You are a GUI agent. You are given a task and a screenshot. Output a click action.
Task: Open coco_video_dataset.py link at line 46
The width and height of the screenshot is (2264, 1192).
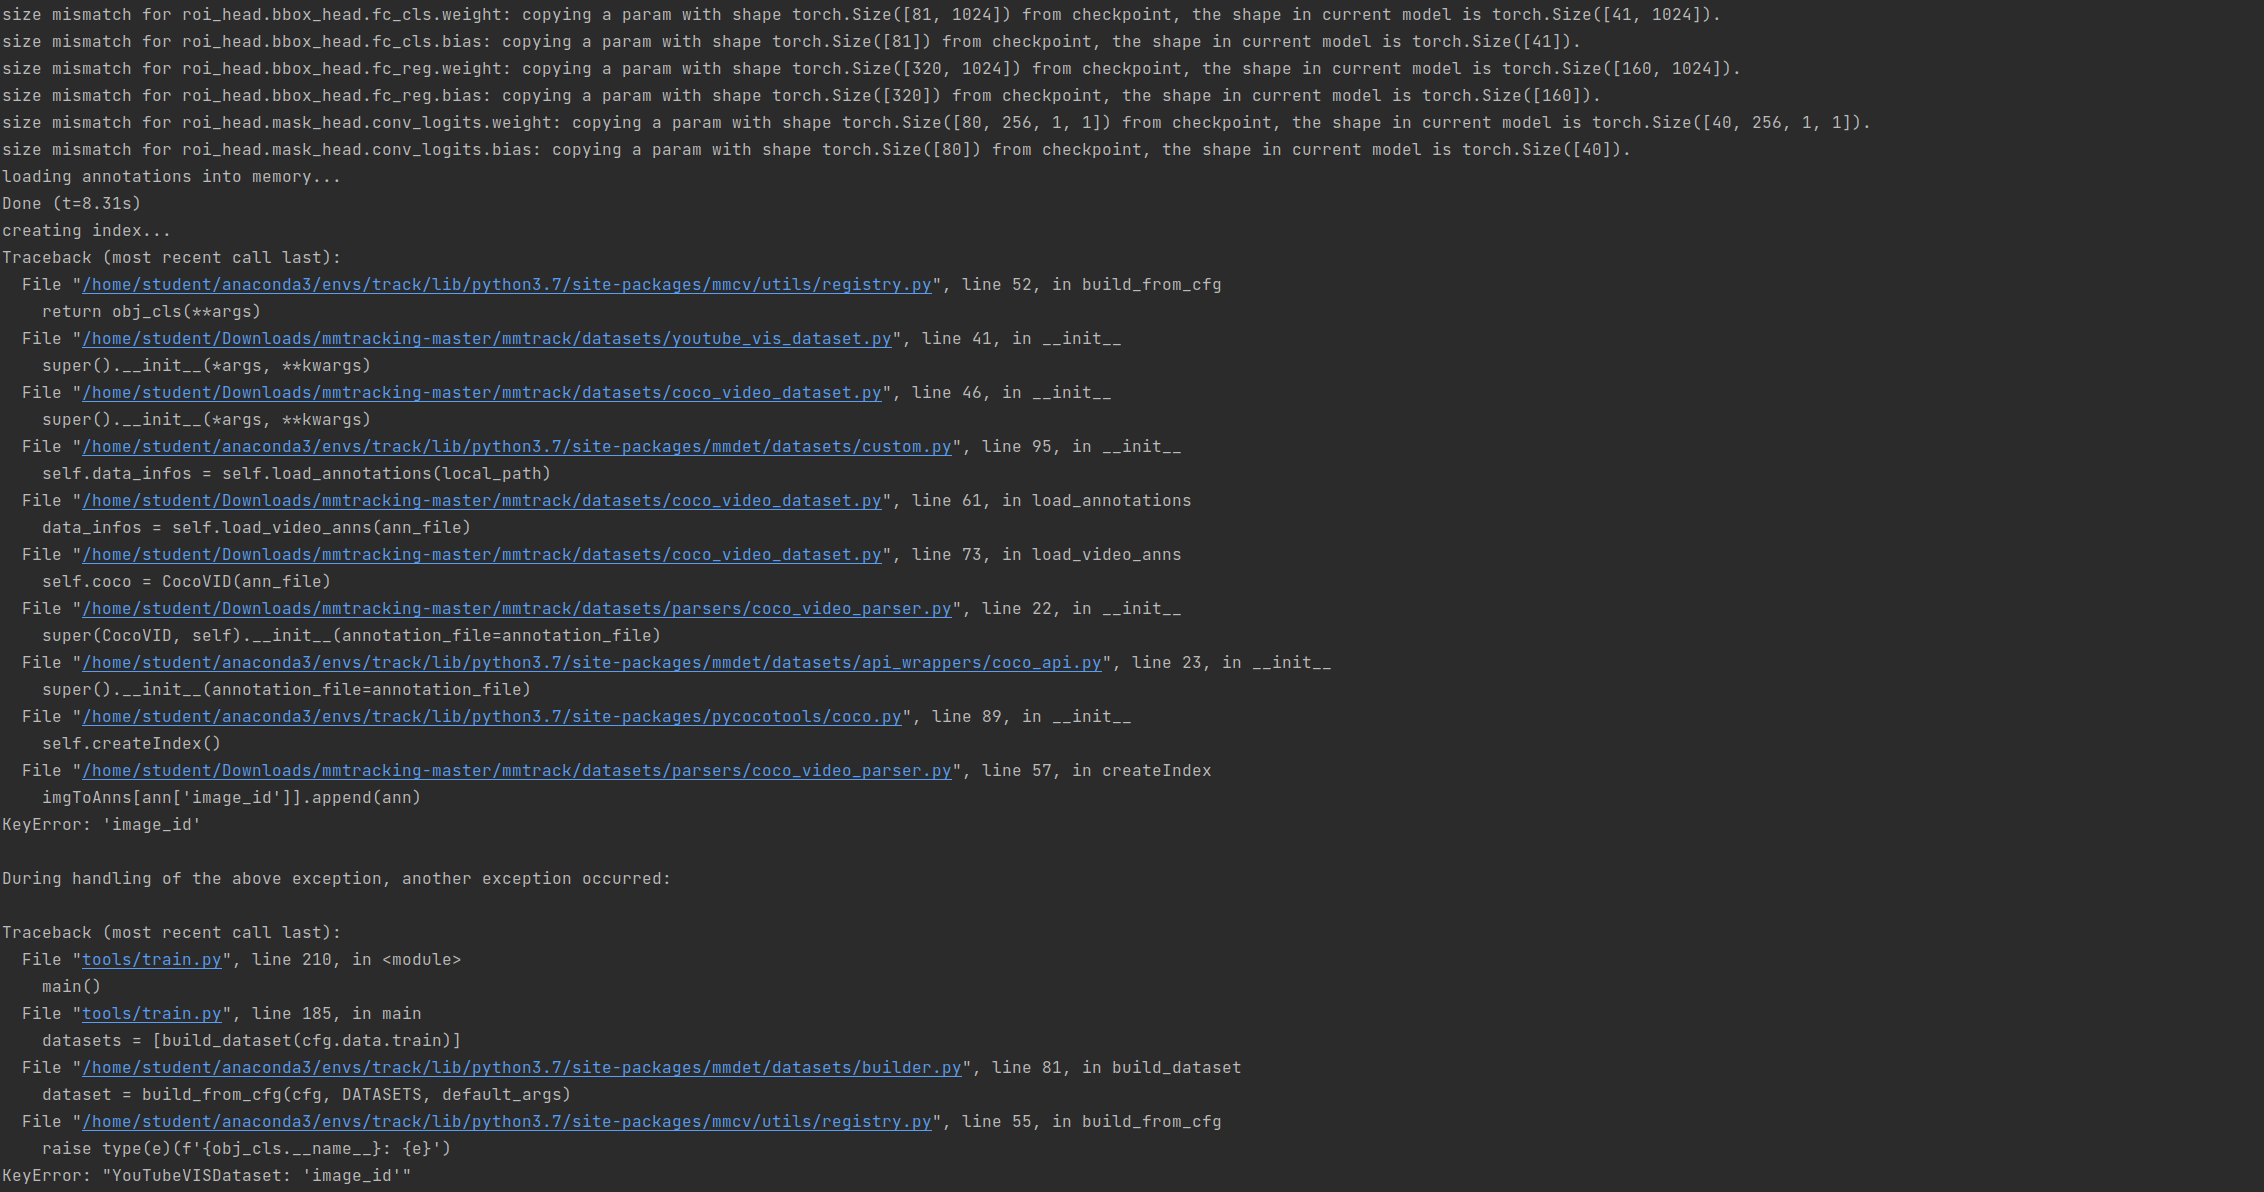click(x=481, y=393)
